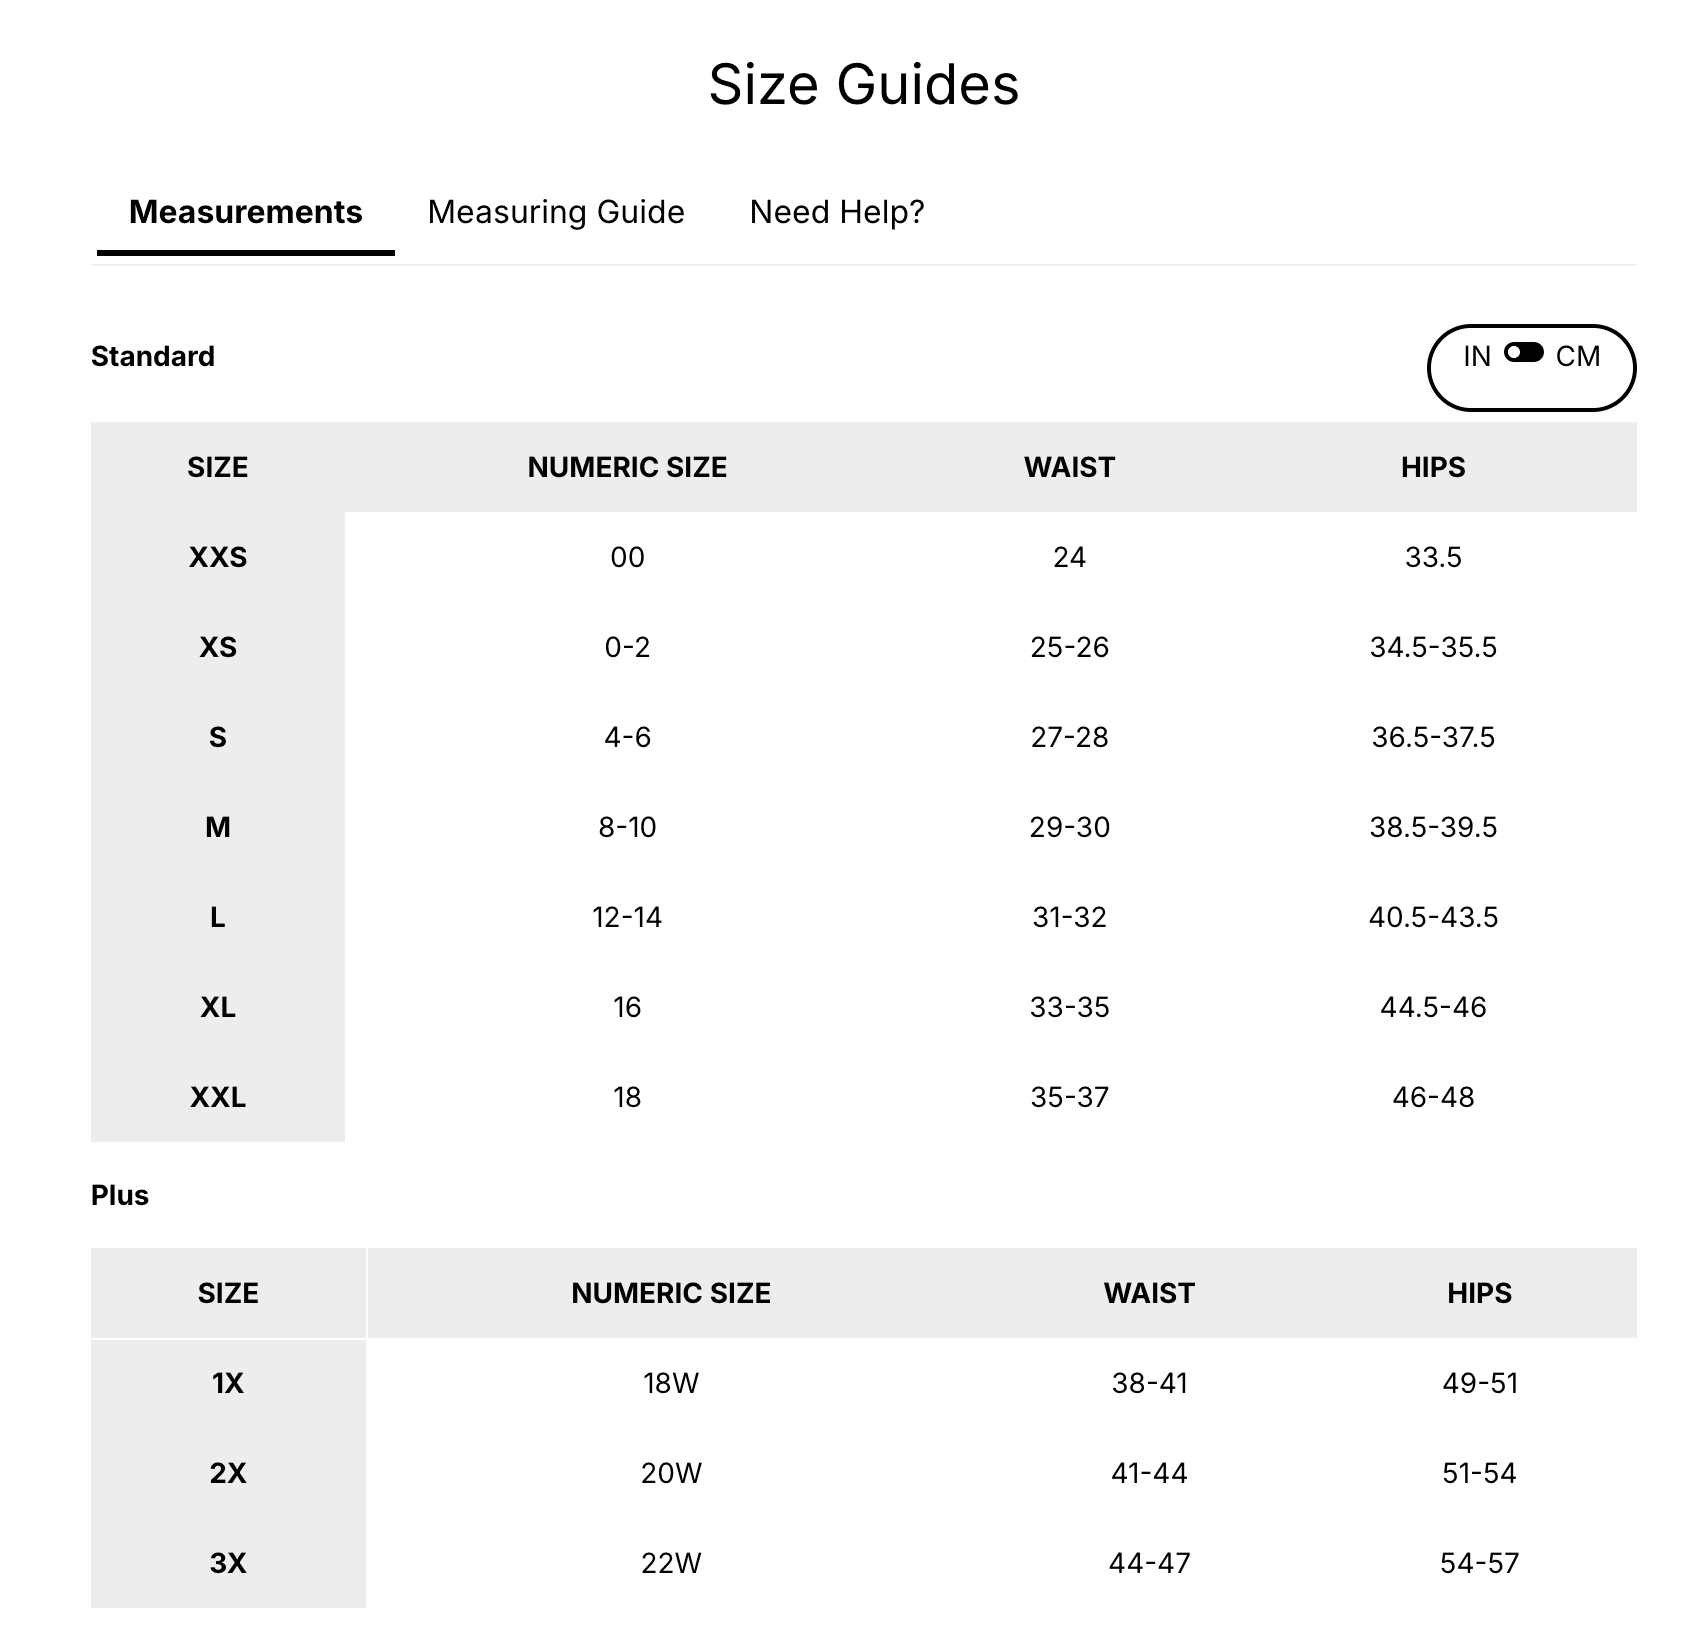1704x1646 pixels.
Task: Click the 20W numeric size cell
Action: (671, 1473)
